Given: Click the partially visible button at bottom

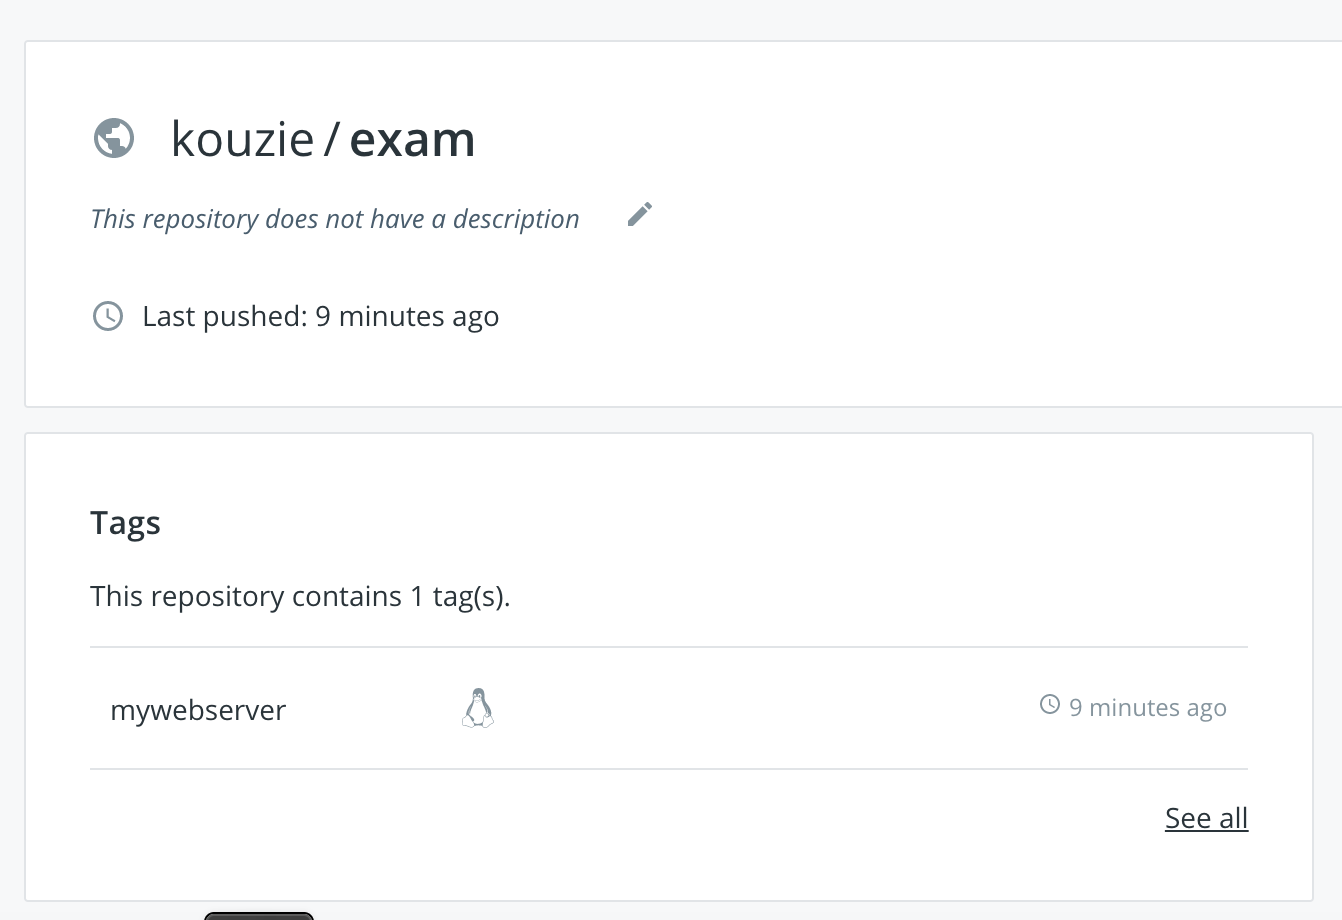Looking at the screenshot, I should tap(258, 915).
